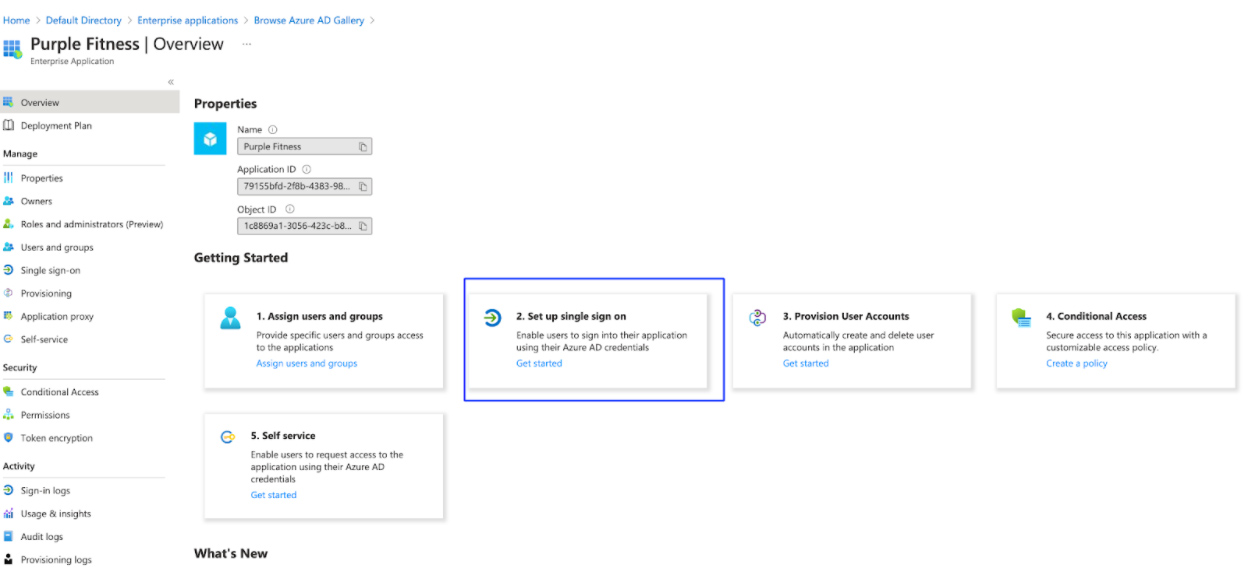Click the Conditional Access shield card icon

(x=1020, y=318)
